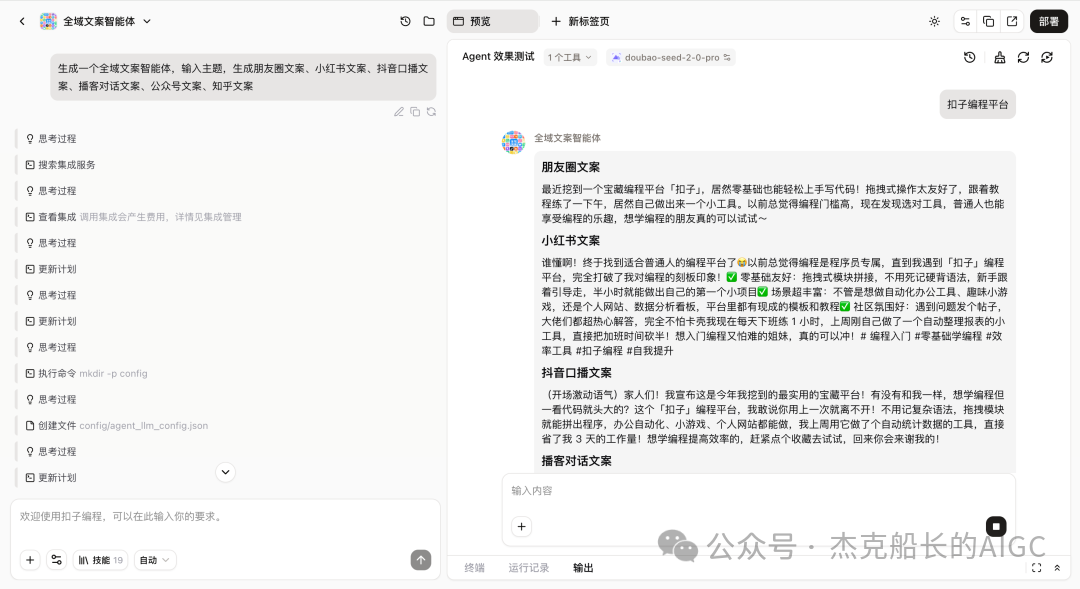Click plus button under 输入内容
The height and width of the screenshot is (589, 1080).
point(521,527)
